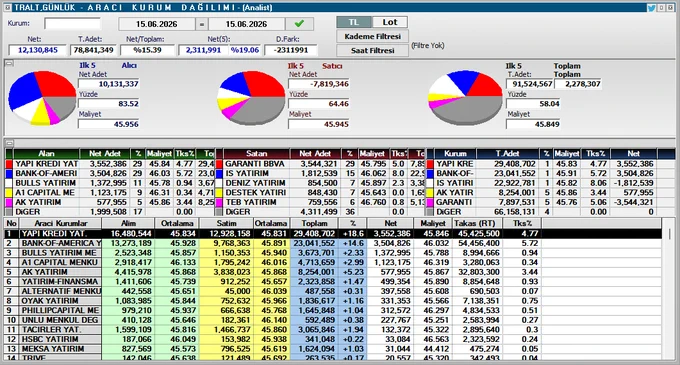The height and width of the screenshot is (365, 680).
Task: Select the HSBC YATIRIM row
Action: tap(333, 339)
